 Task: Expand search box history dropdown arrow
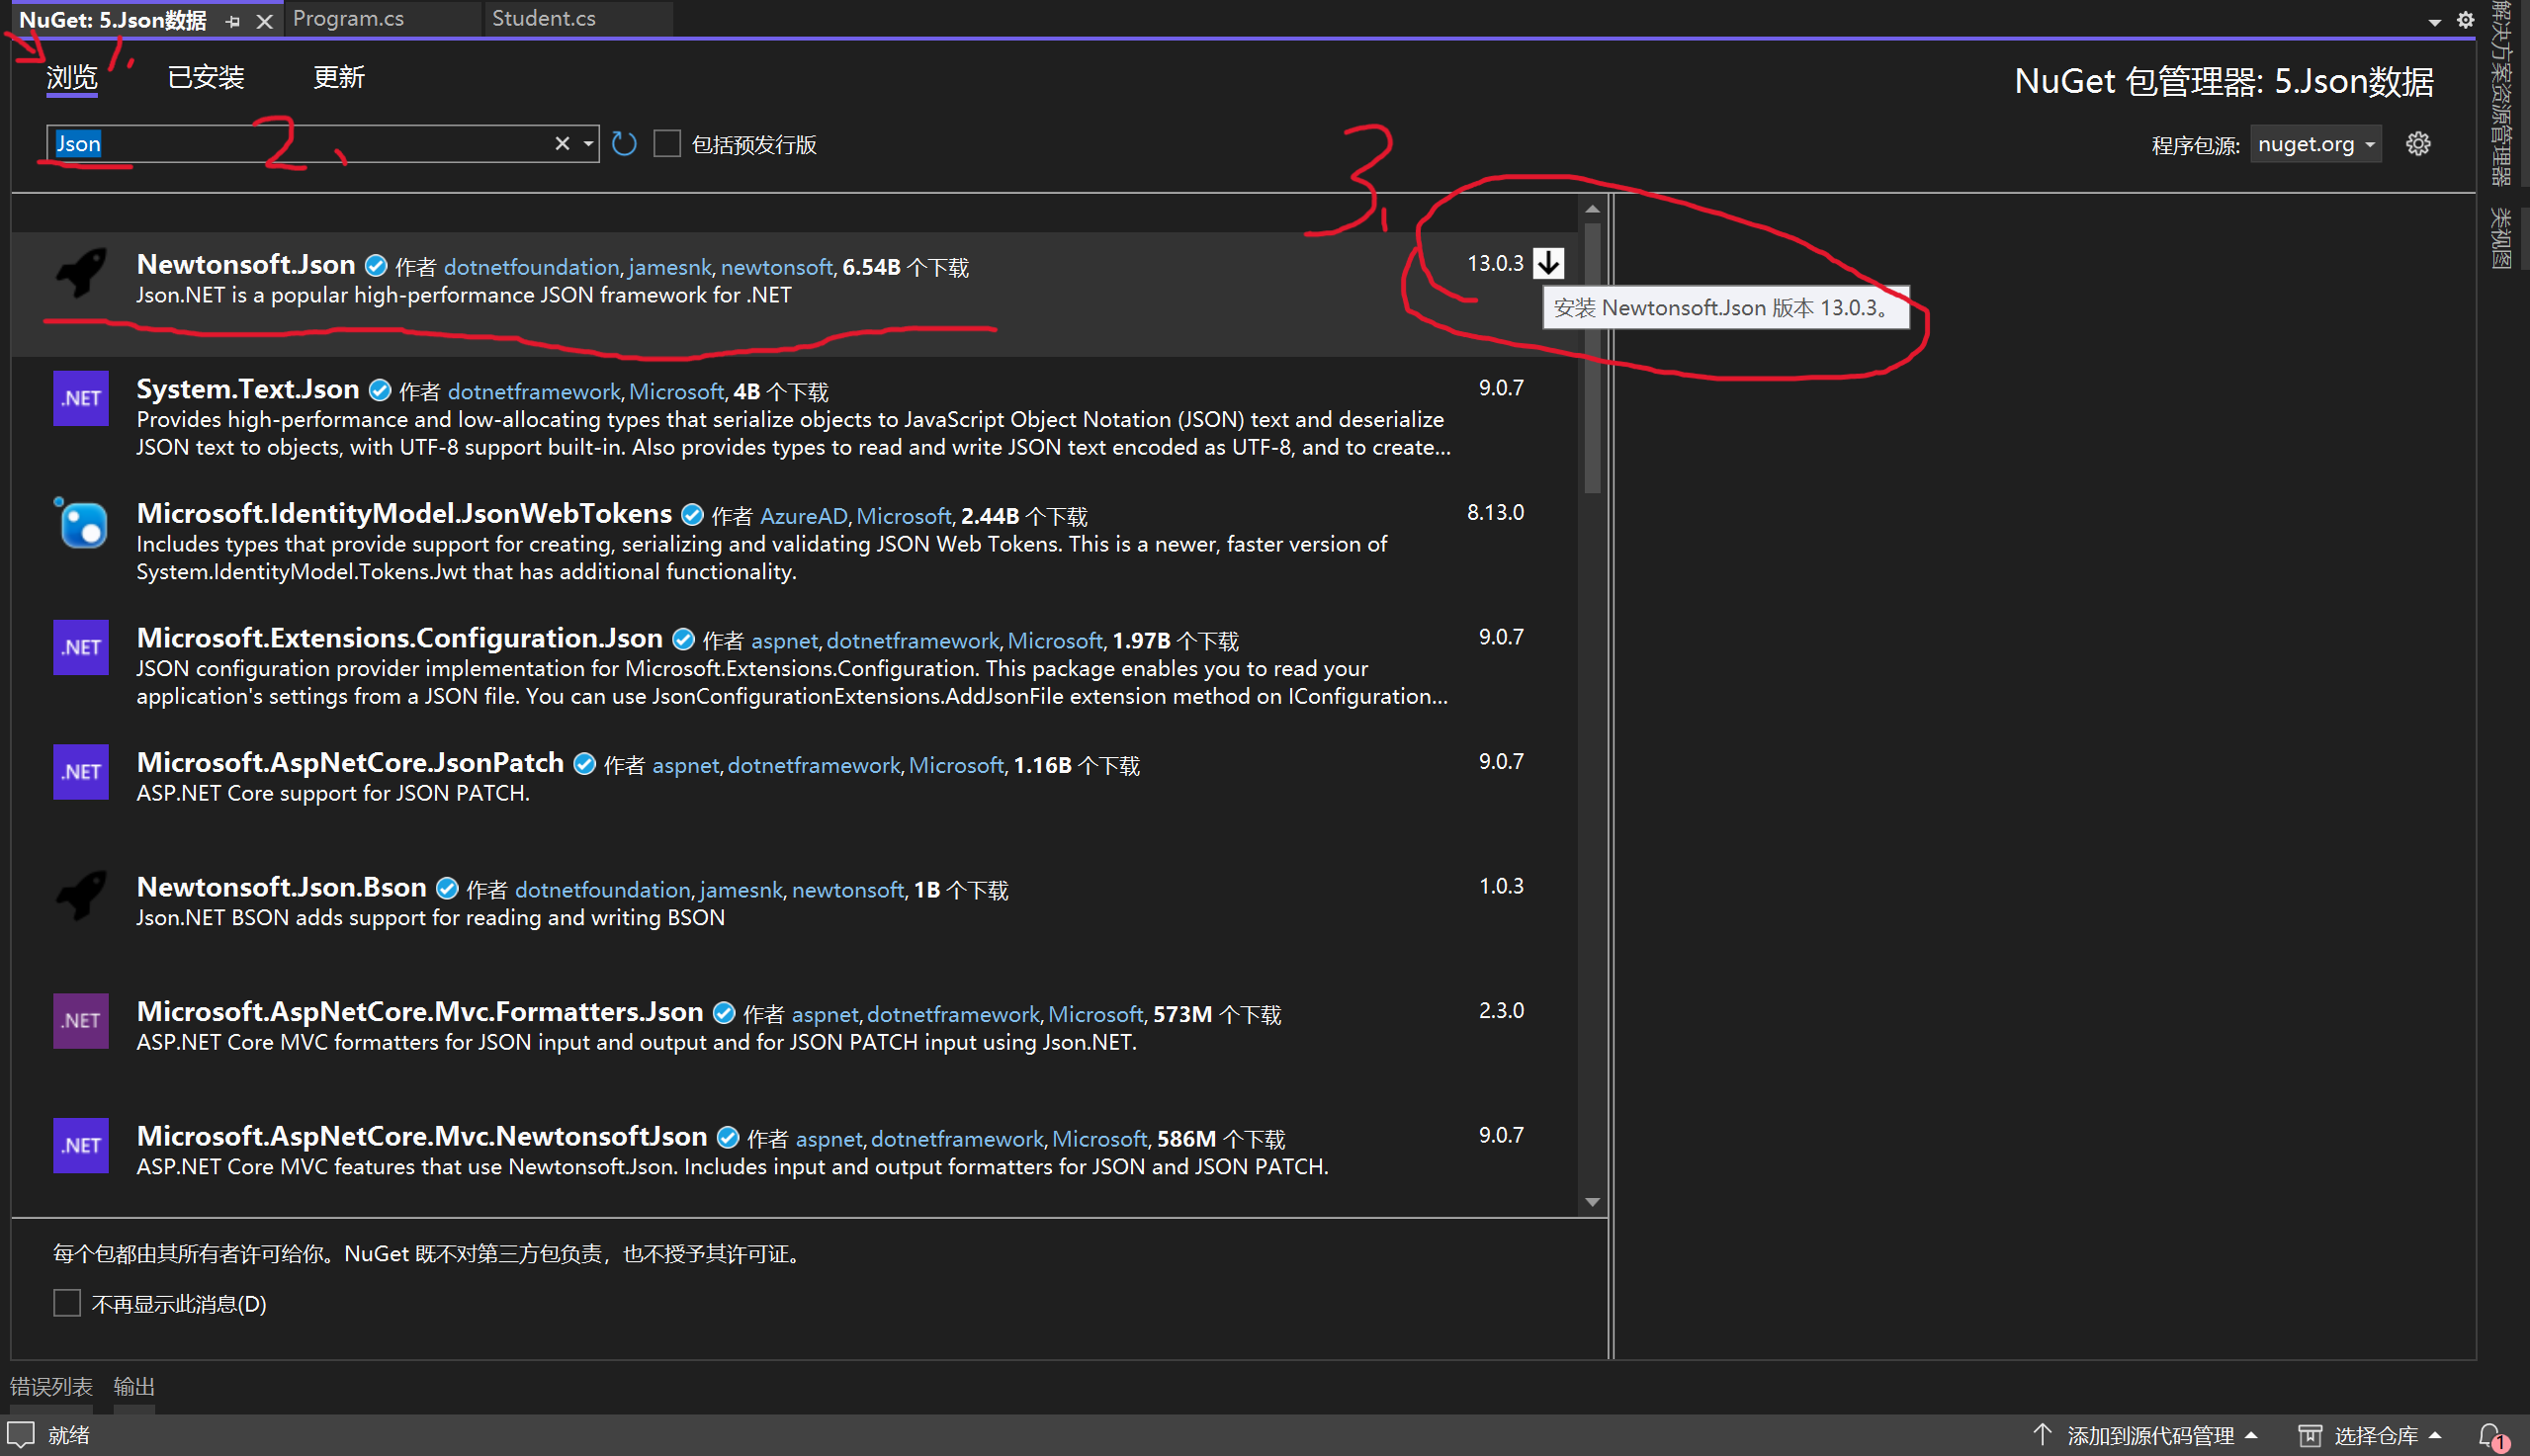(x=588, y=144)
